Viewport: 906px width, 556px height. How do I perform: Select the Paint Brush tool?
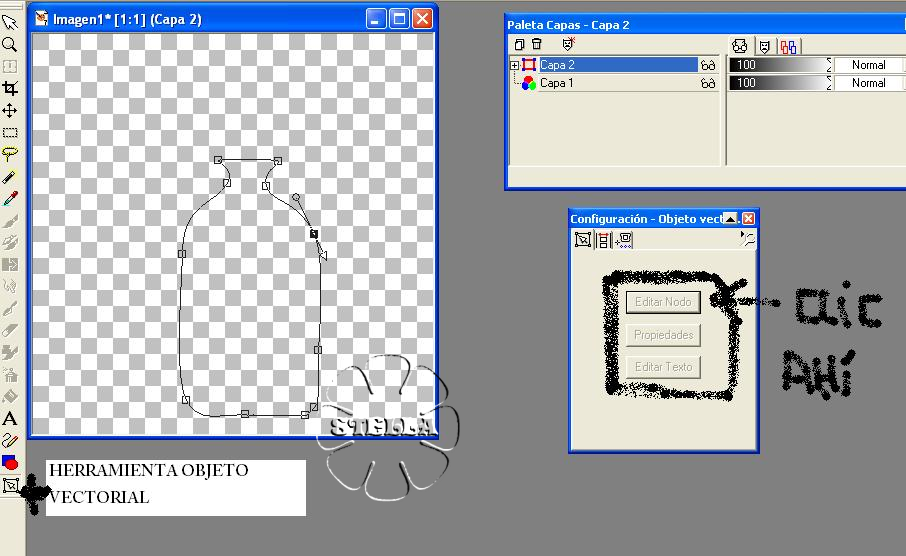10,220
